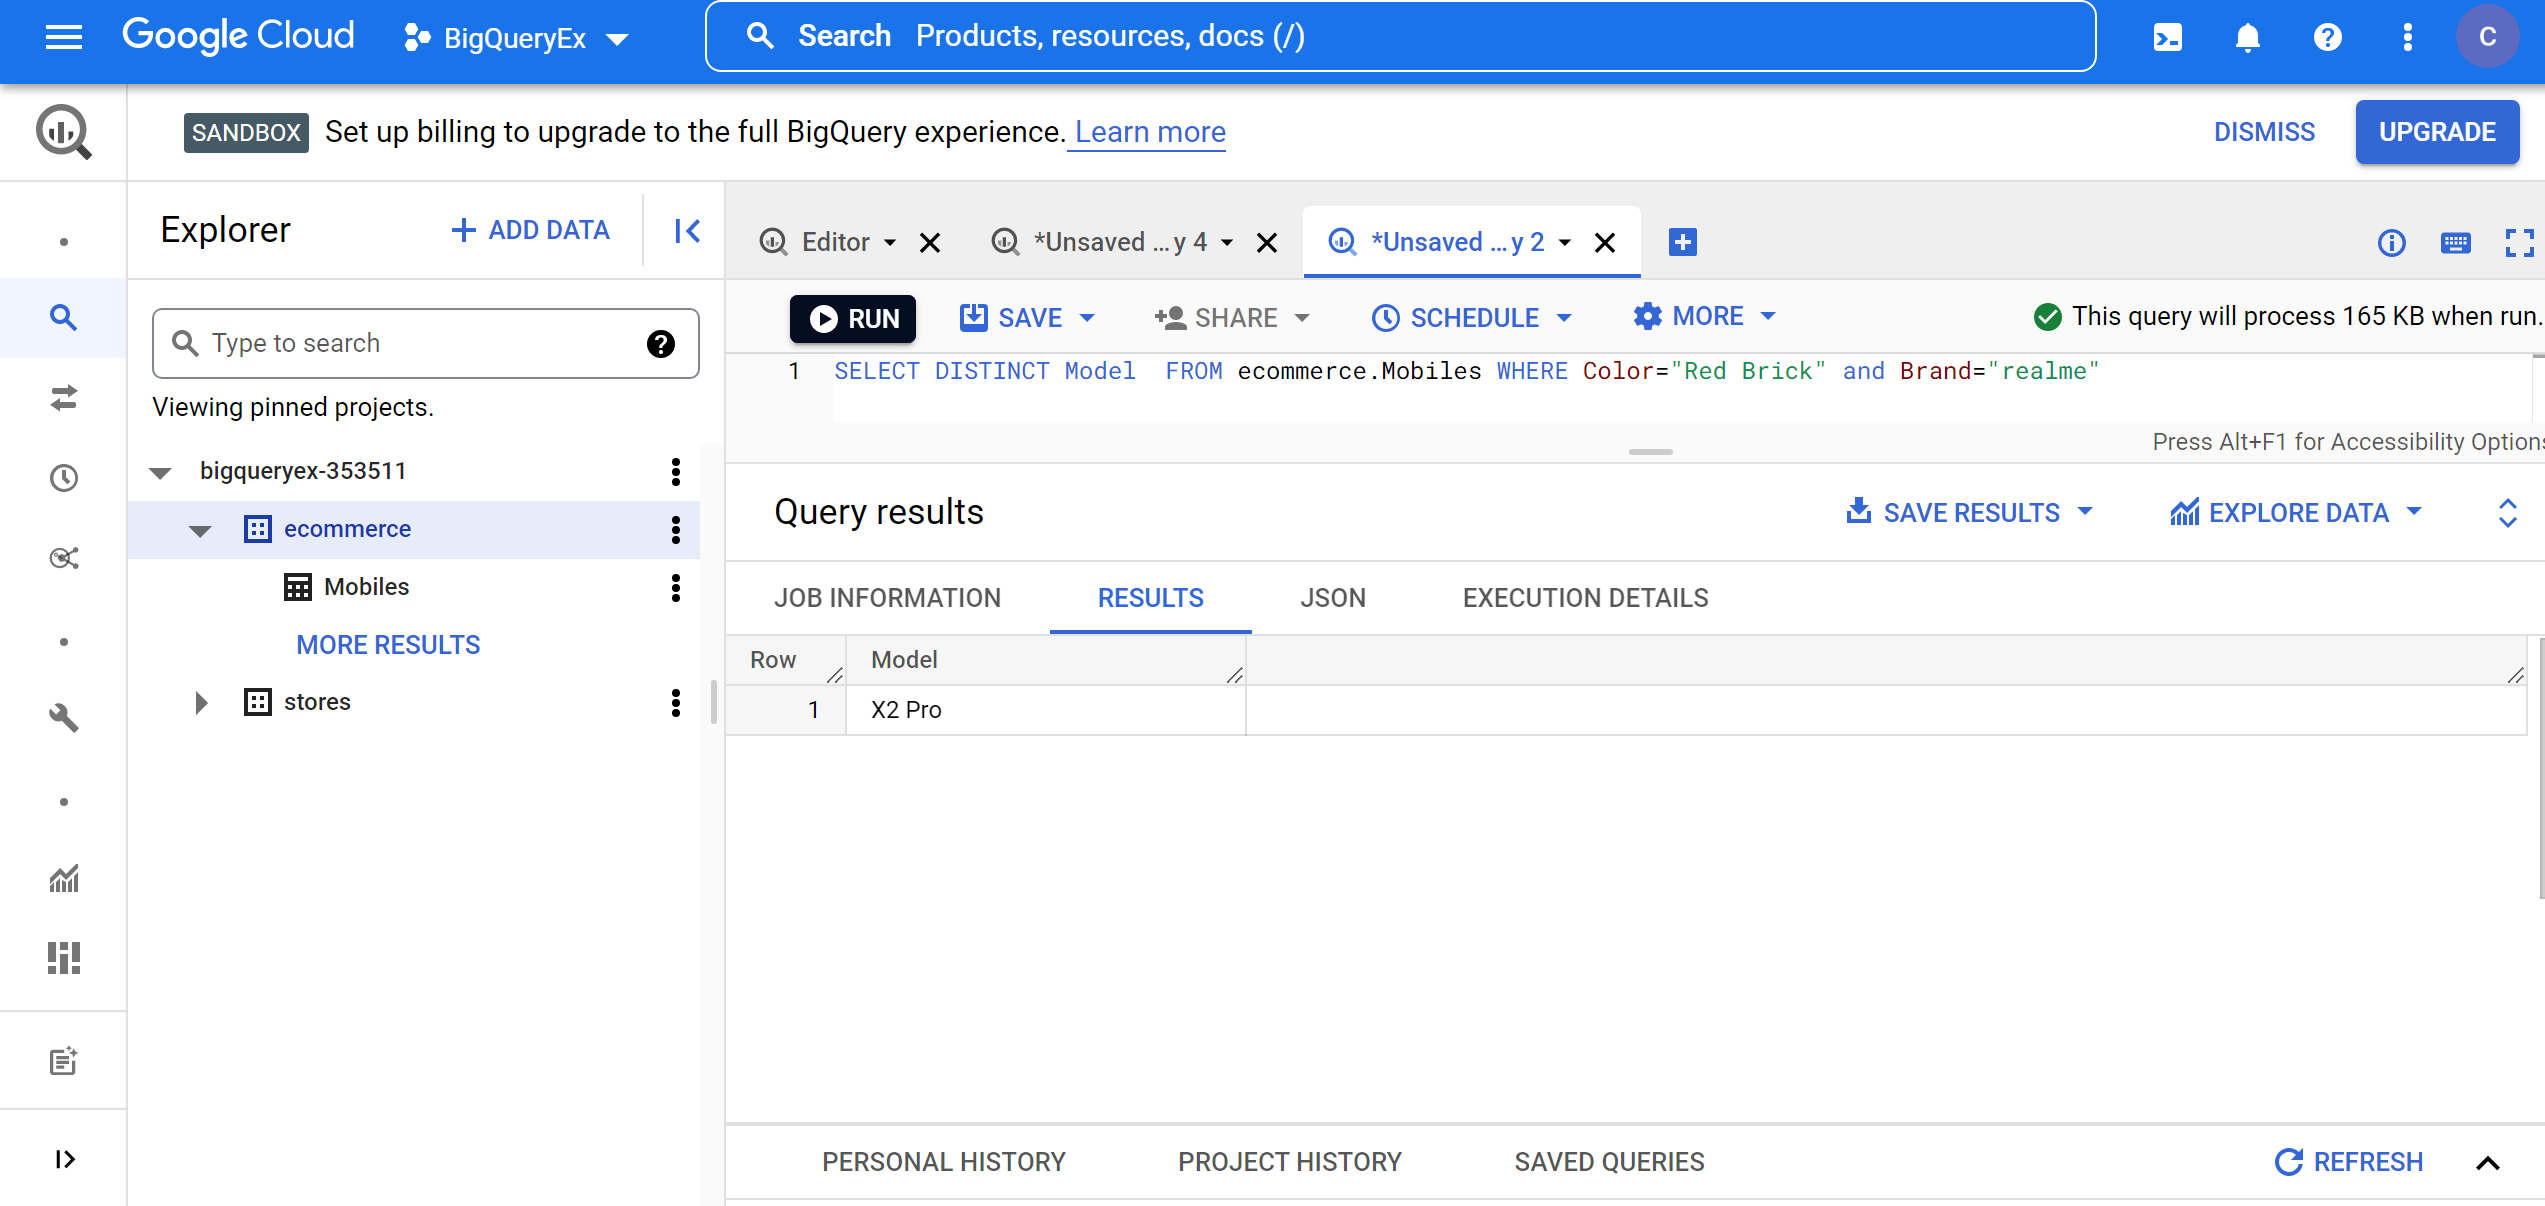Screen dimensions: 2545x1206
Task: Expand the ecommerce dataset tree item
Action: [x=200, y=529]
